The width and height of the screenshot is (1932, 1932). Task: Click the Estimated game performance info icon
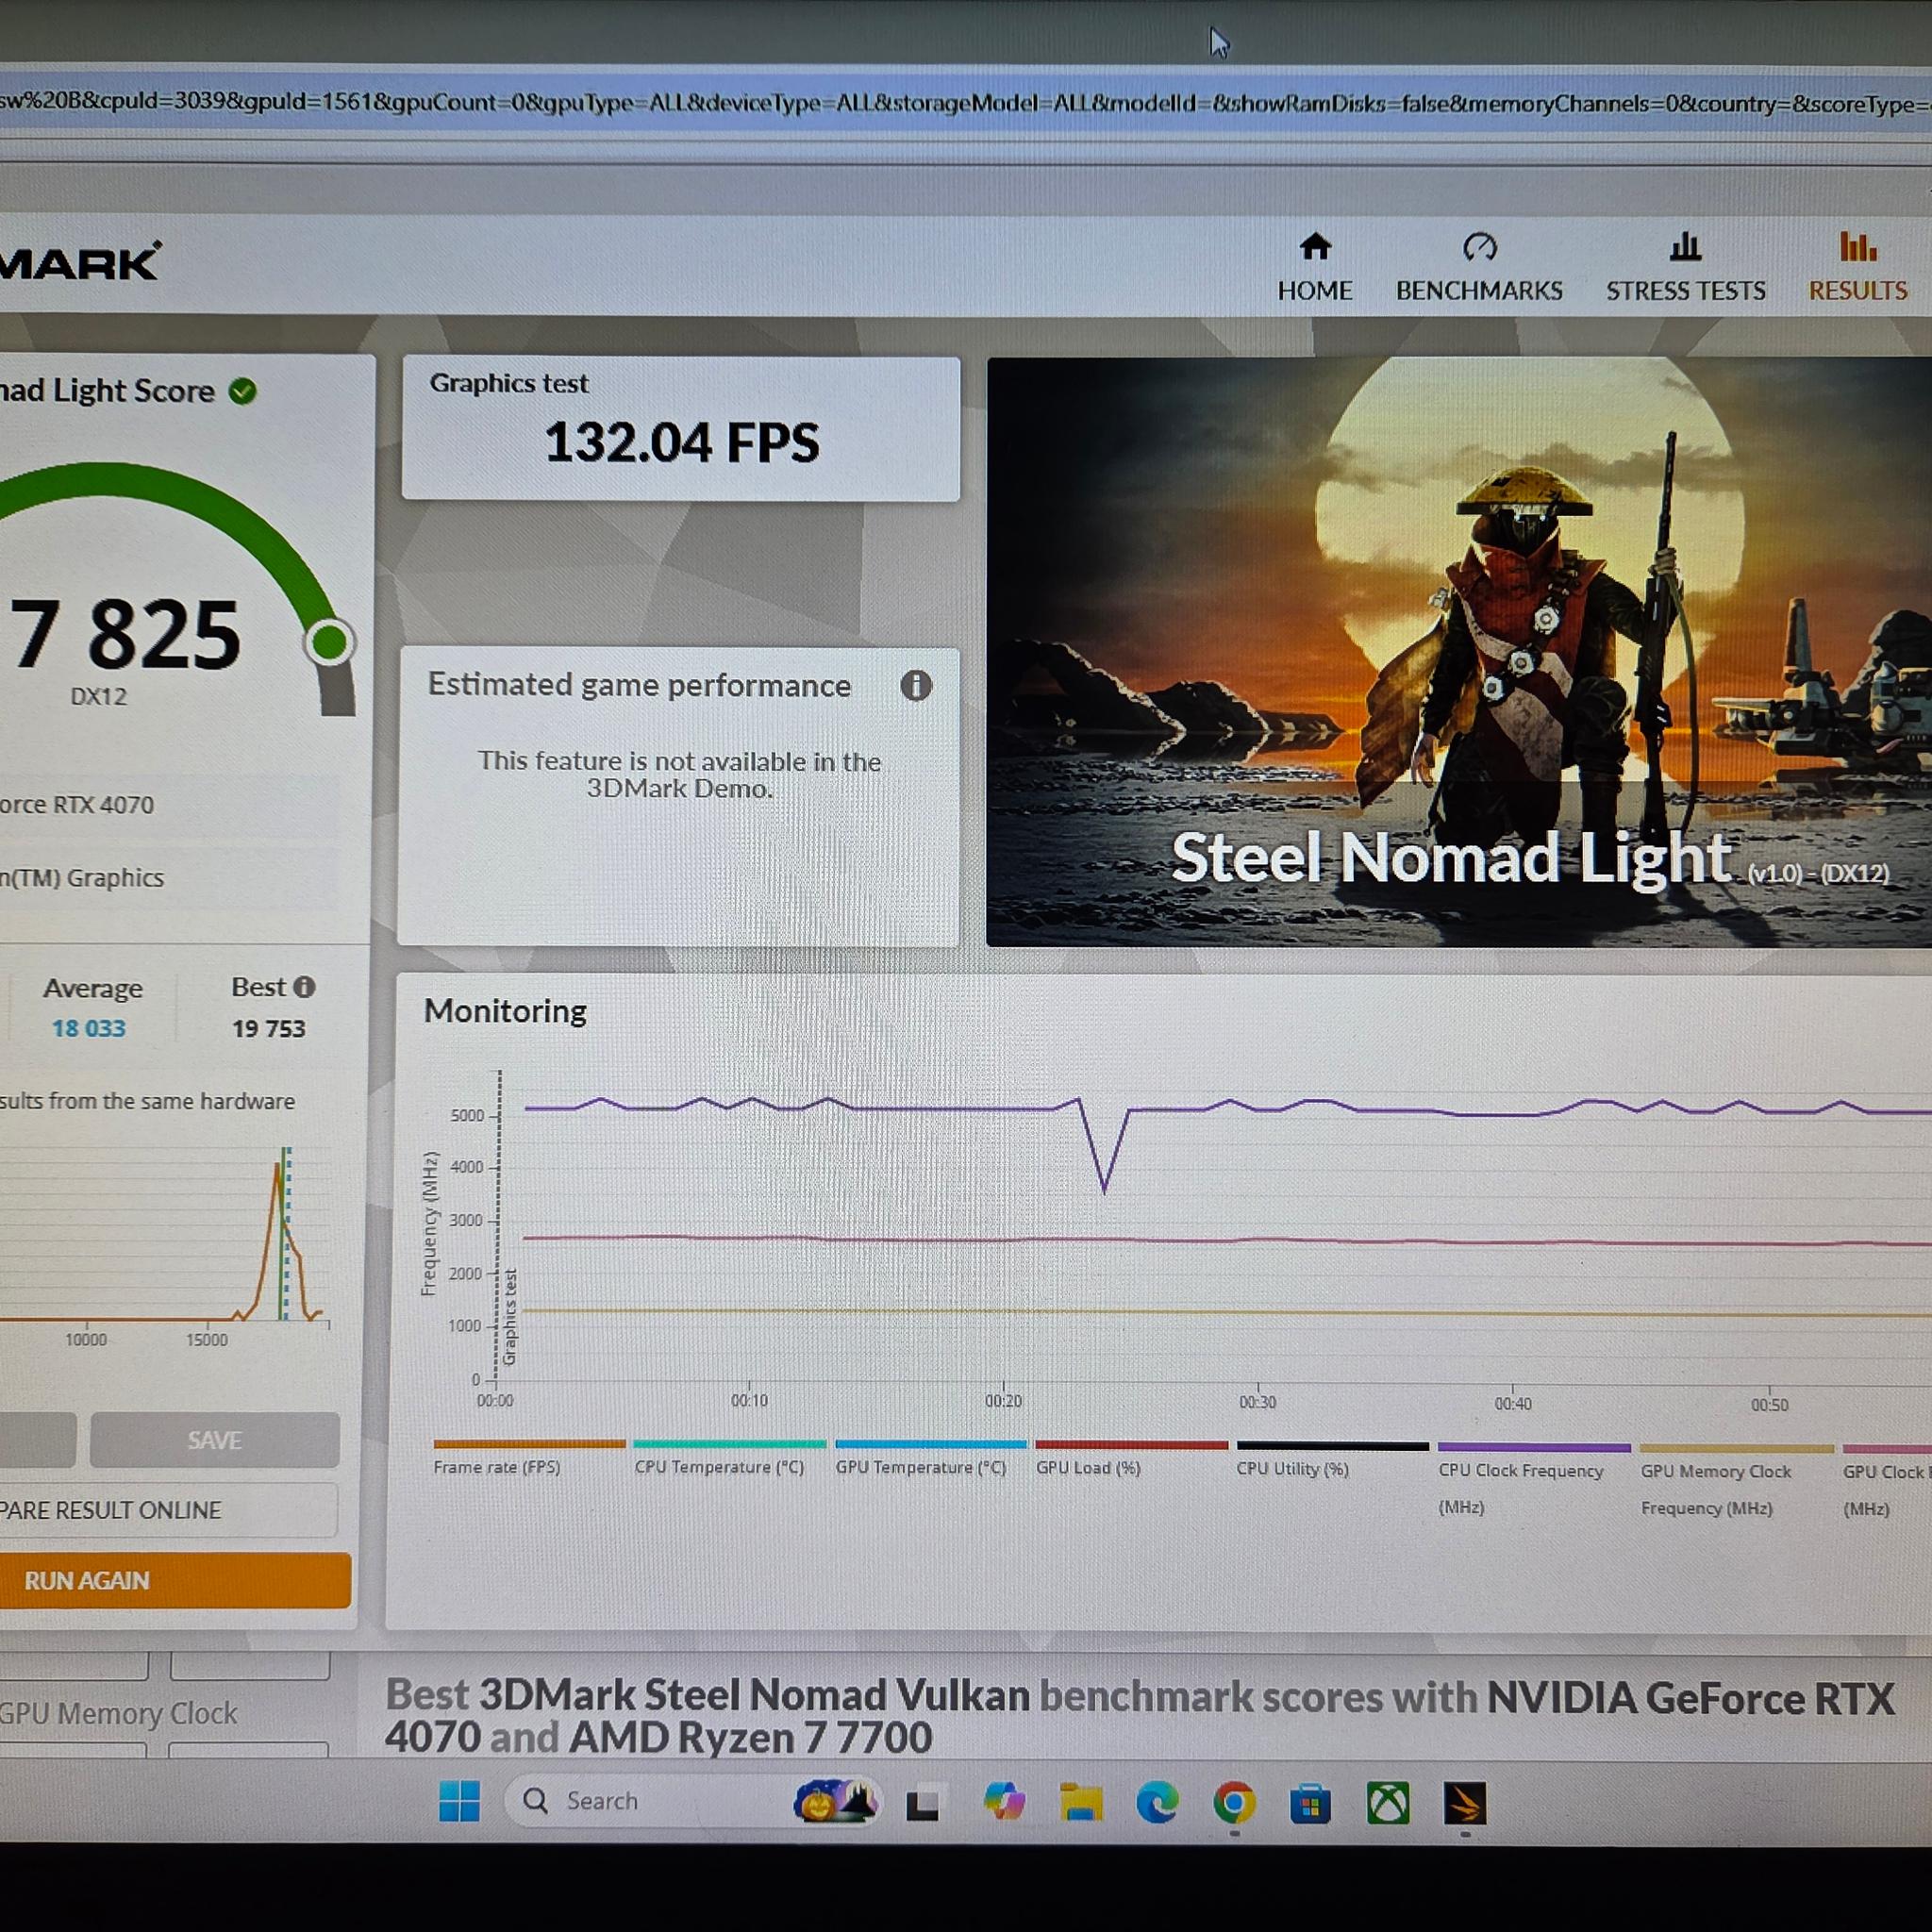click(x=916, y=685)
